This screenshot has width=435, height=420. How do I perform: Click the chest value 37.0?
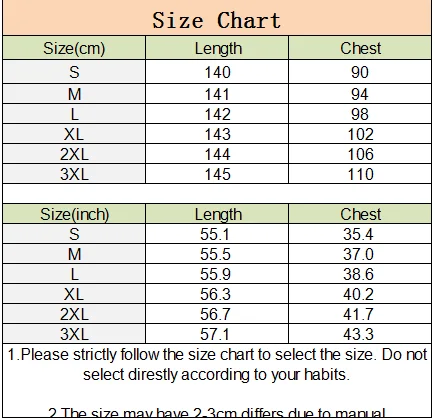pyautogui.click(x=358, y=254)
